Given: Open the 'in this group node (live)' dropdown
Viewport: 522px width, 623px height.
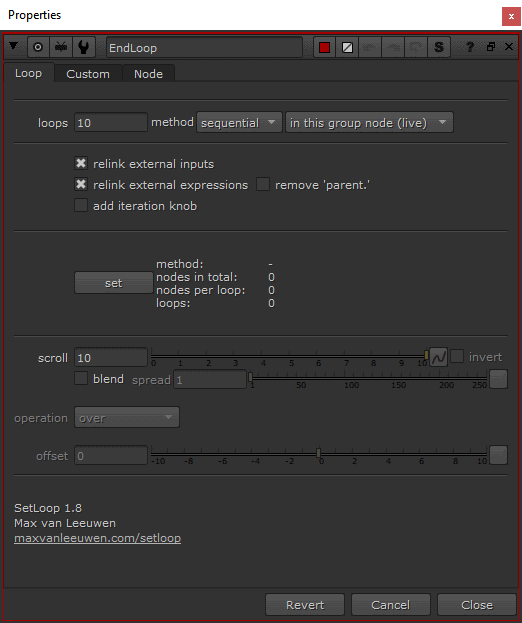Looking at the screenshot, I should click(369, 122).
